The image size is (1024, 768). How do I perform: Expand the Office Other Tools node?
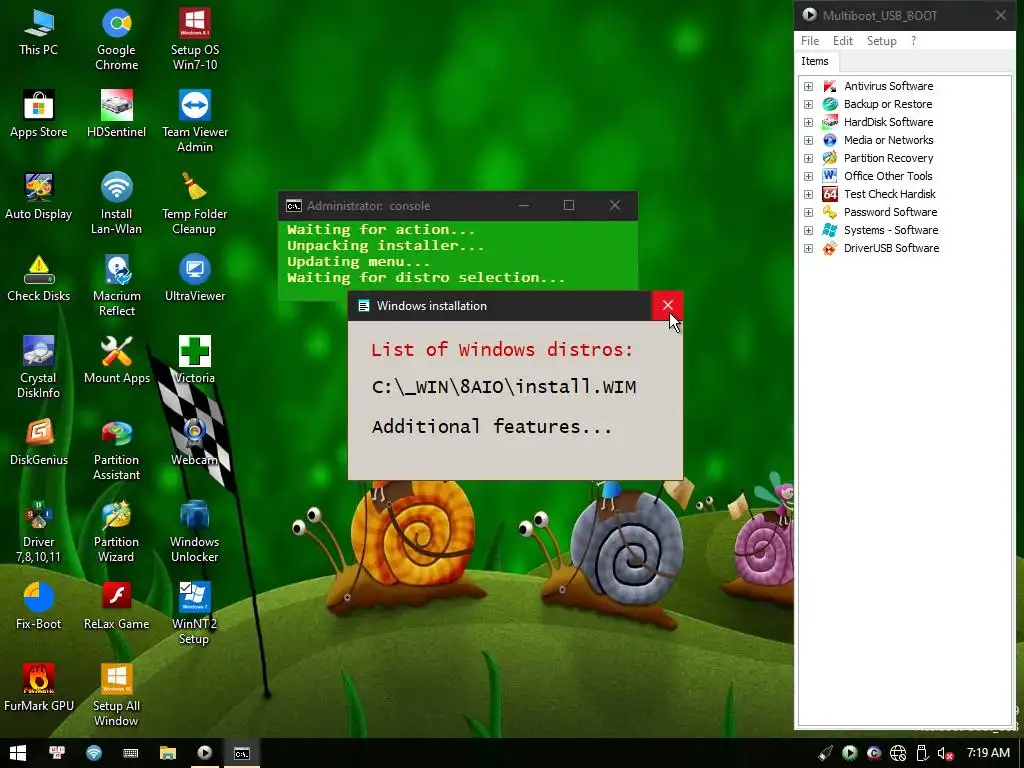pyautogui.click(x=808, y=176)
